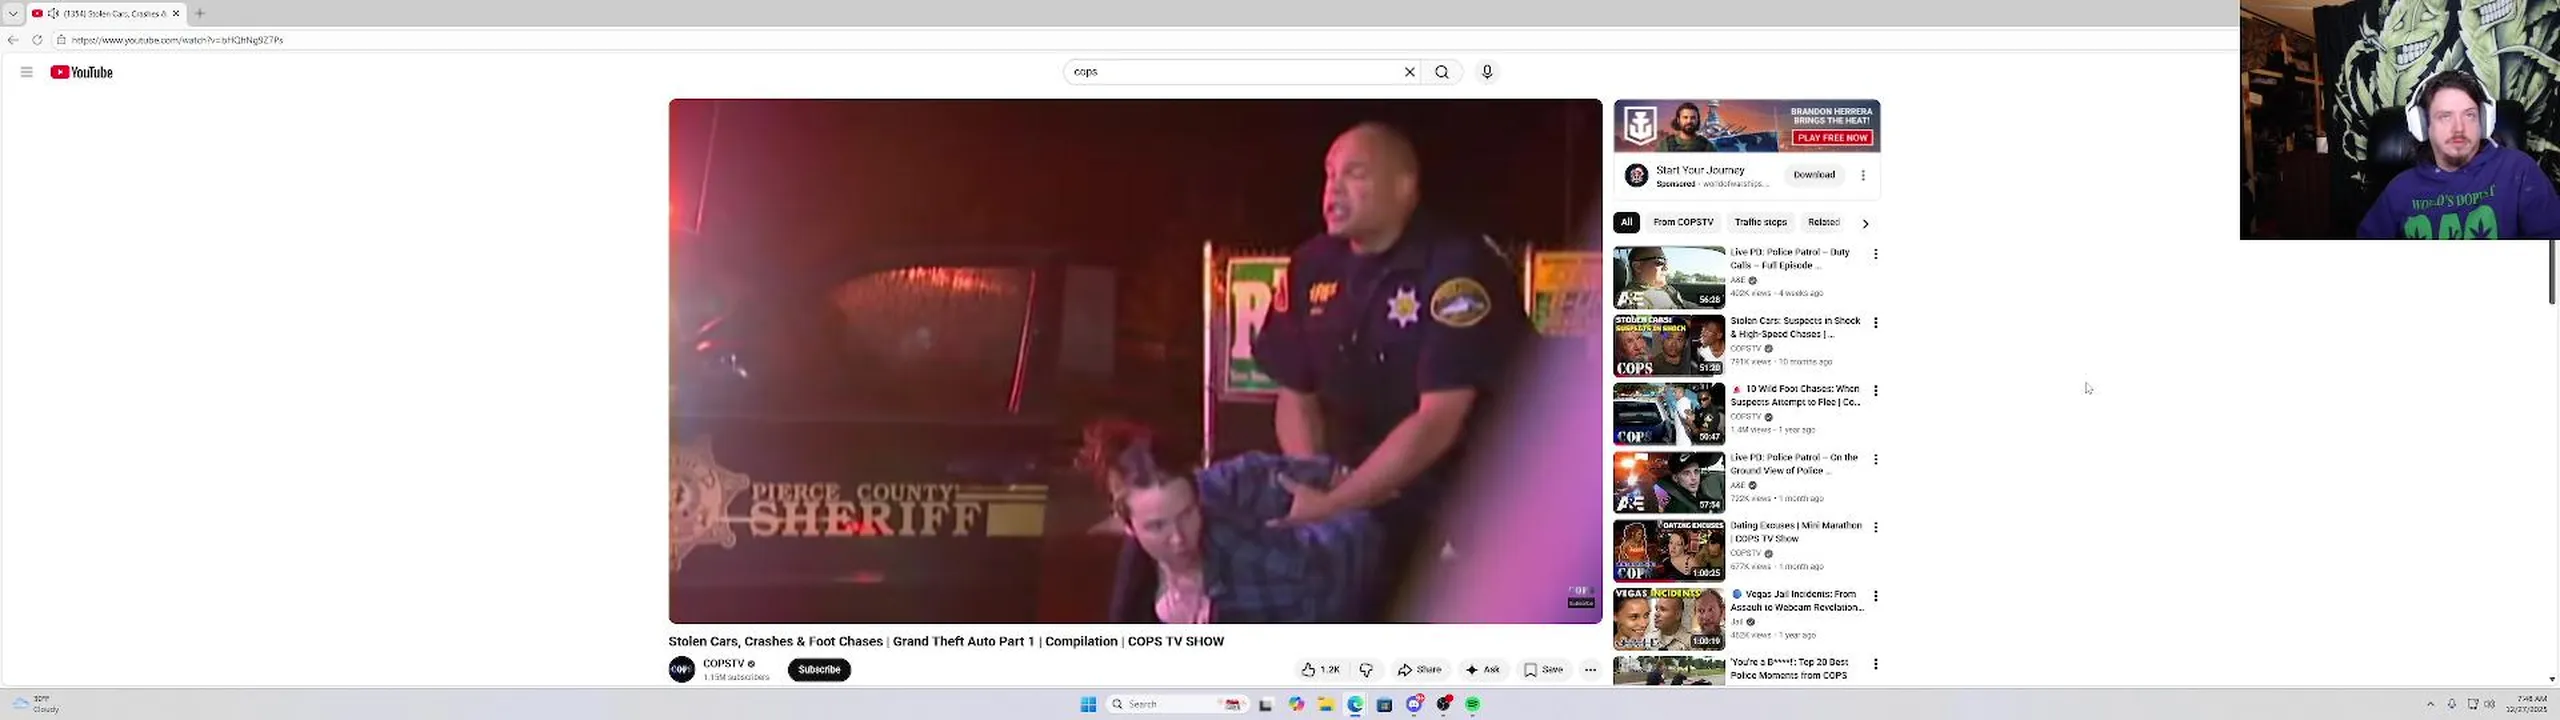Open ad options menu for sponsored banner
This screenshot has width=2560, height=720.
click(x=1862, y=175)
